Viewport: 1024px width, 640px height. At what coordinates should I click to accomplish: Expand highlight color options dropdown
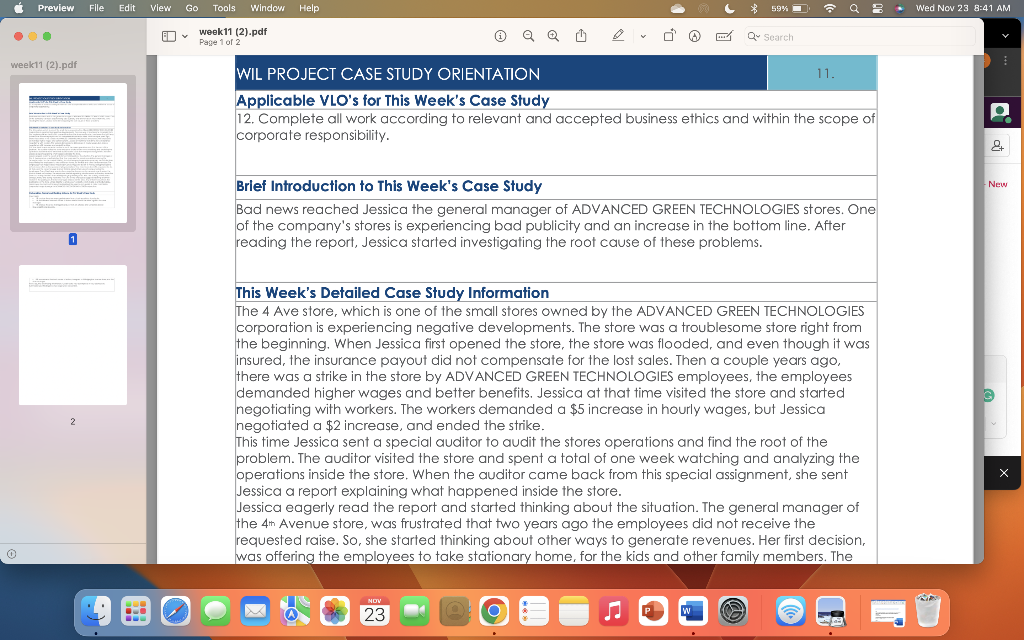(x=643, y=37)
